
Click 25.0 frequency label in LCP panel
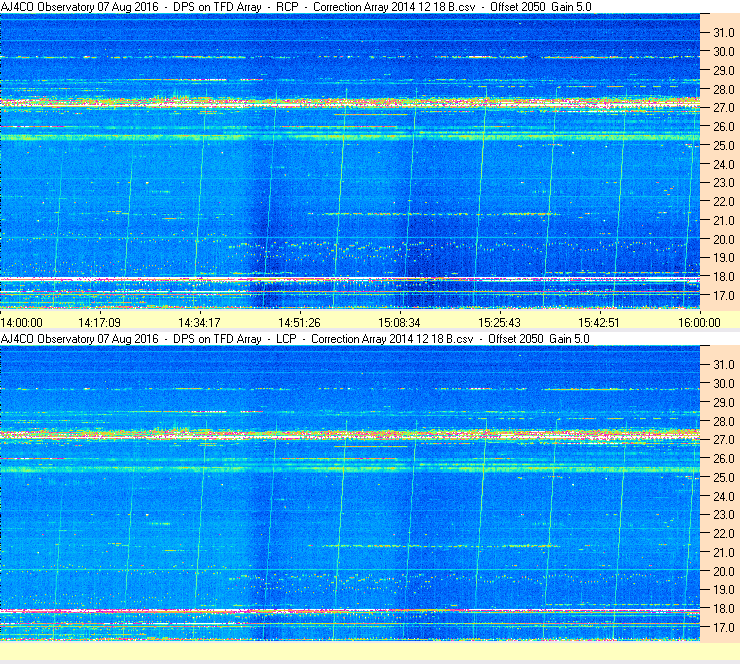coord(723,477)
